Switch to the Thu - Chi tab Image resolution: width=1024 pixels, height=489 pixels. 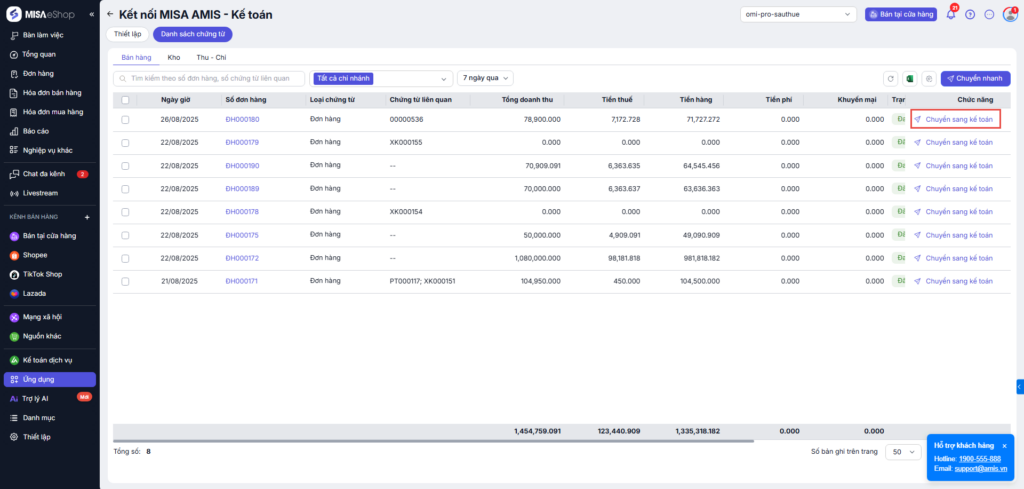[x=211, y=57]
